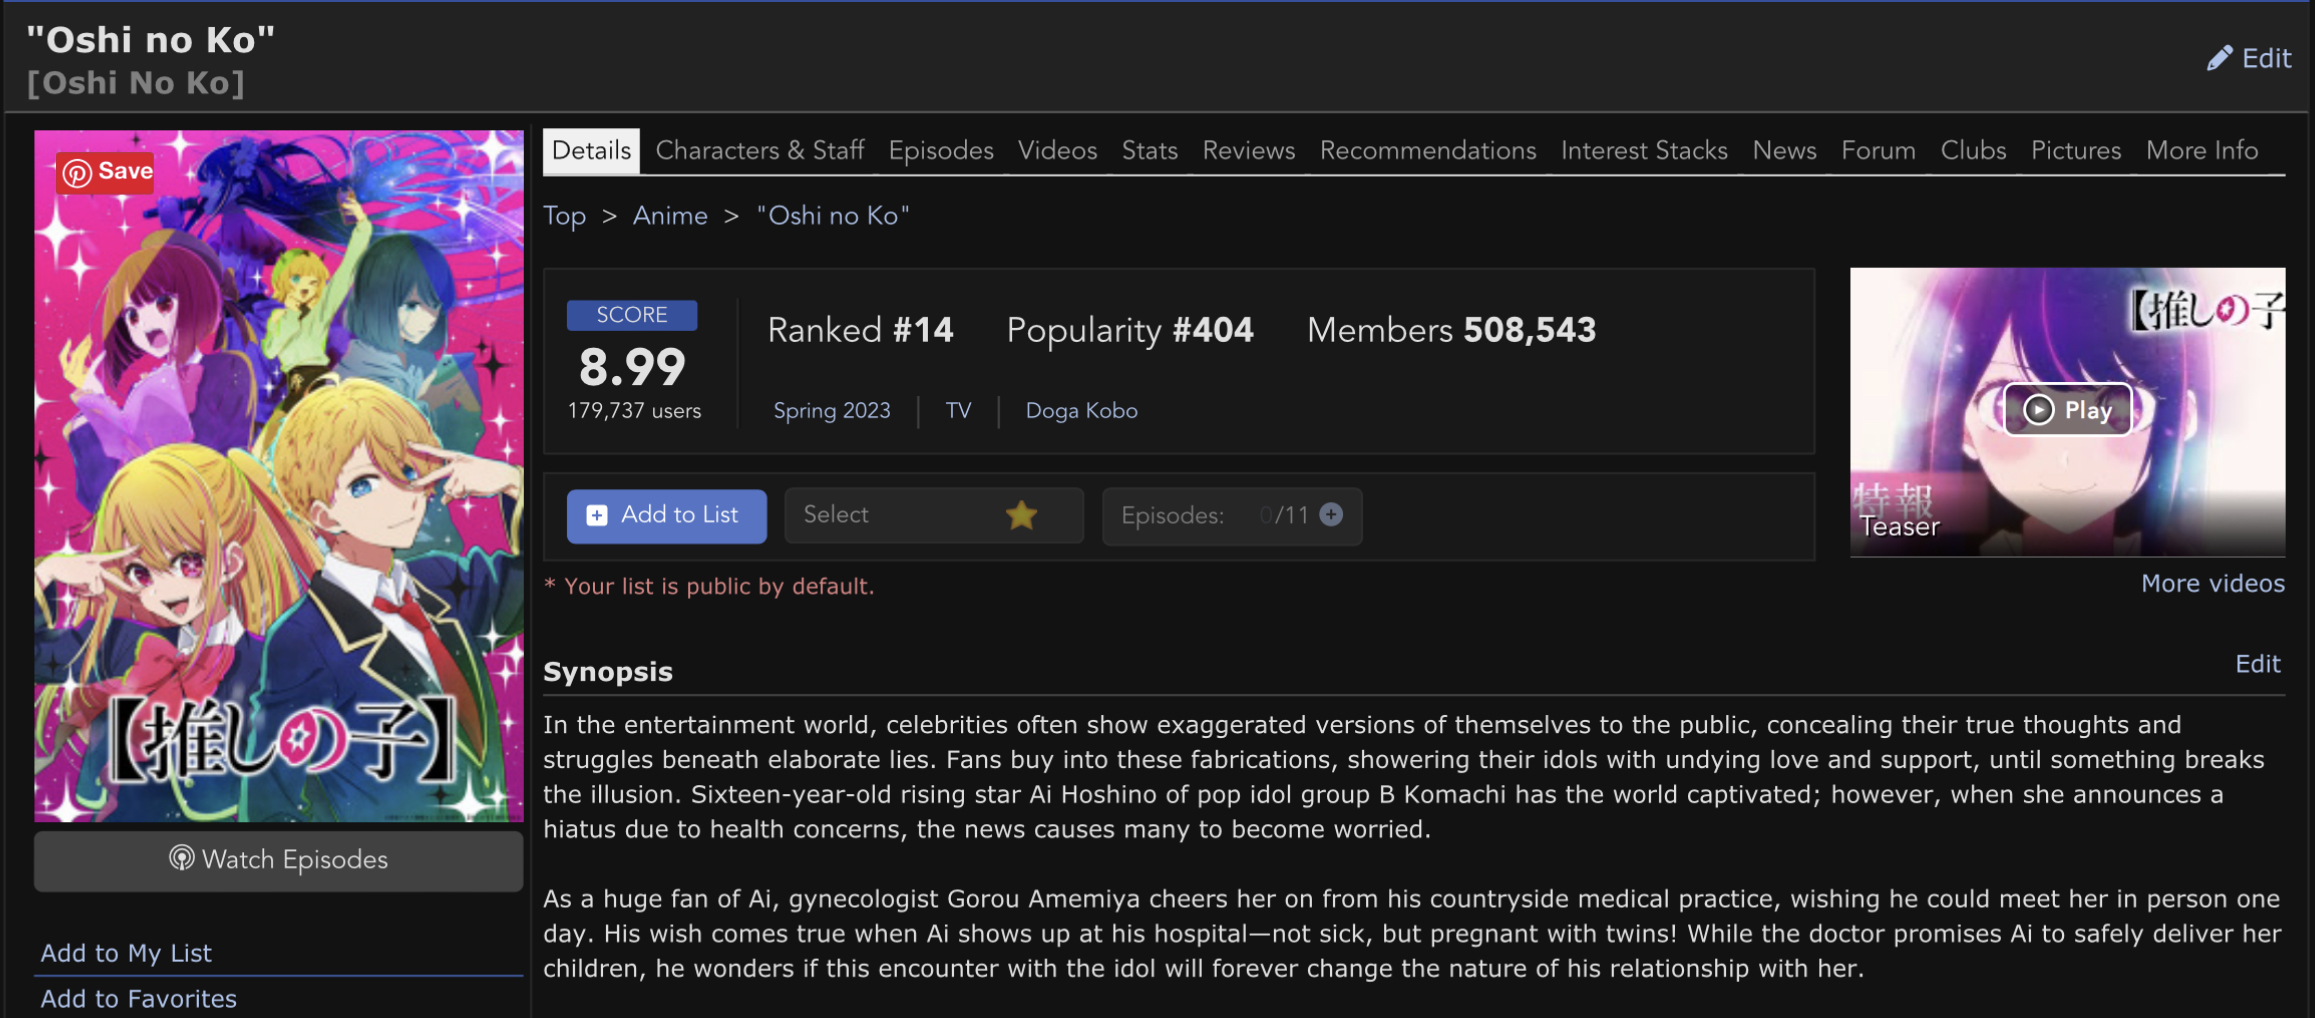Click the episodes watched input field
The height and width of the screenshot is (1018, 2315).
pyautogui.click(x=1264, y=515)
